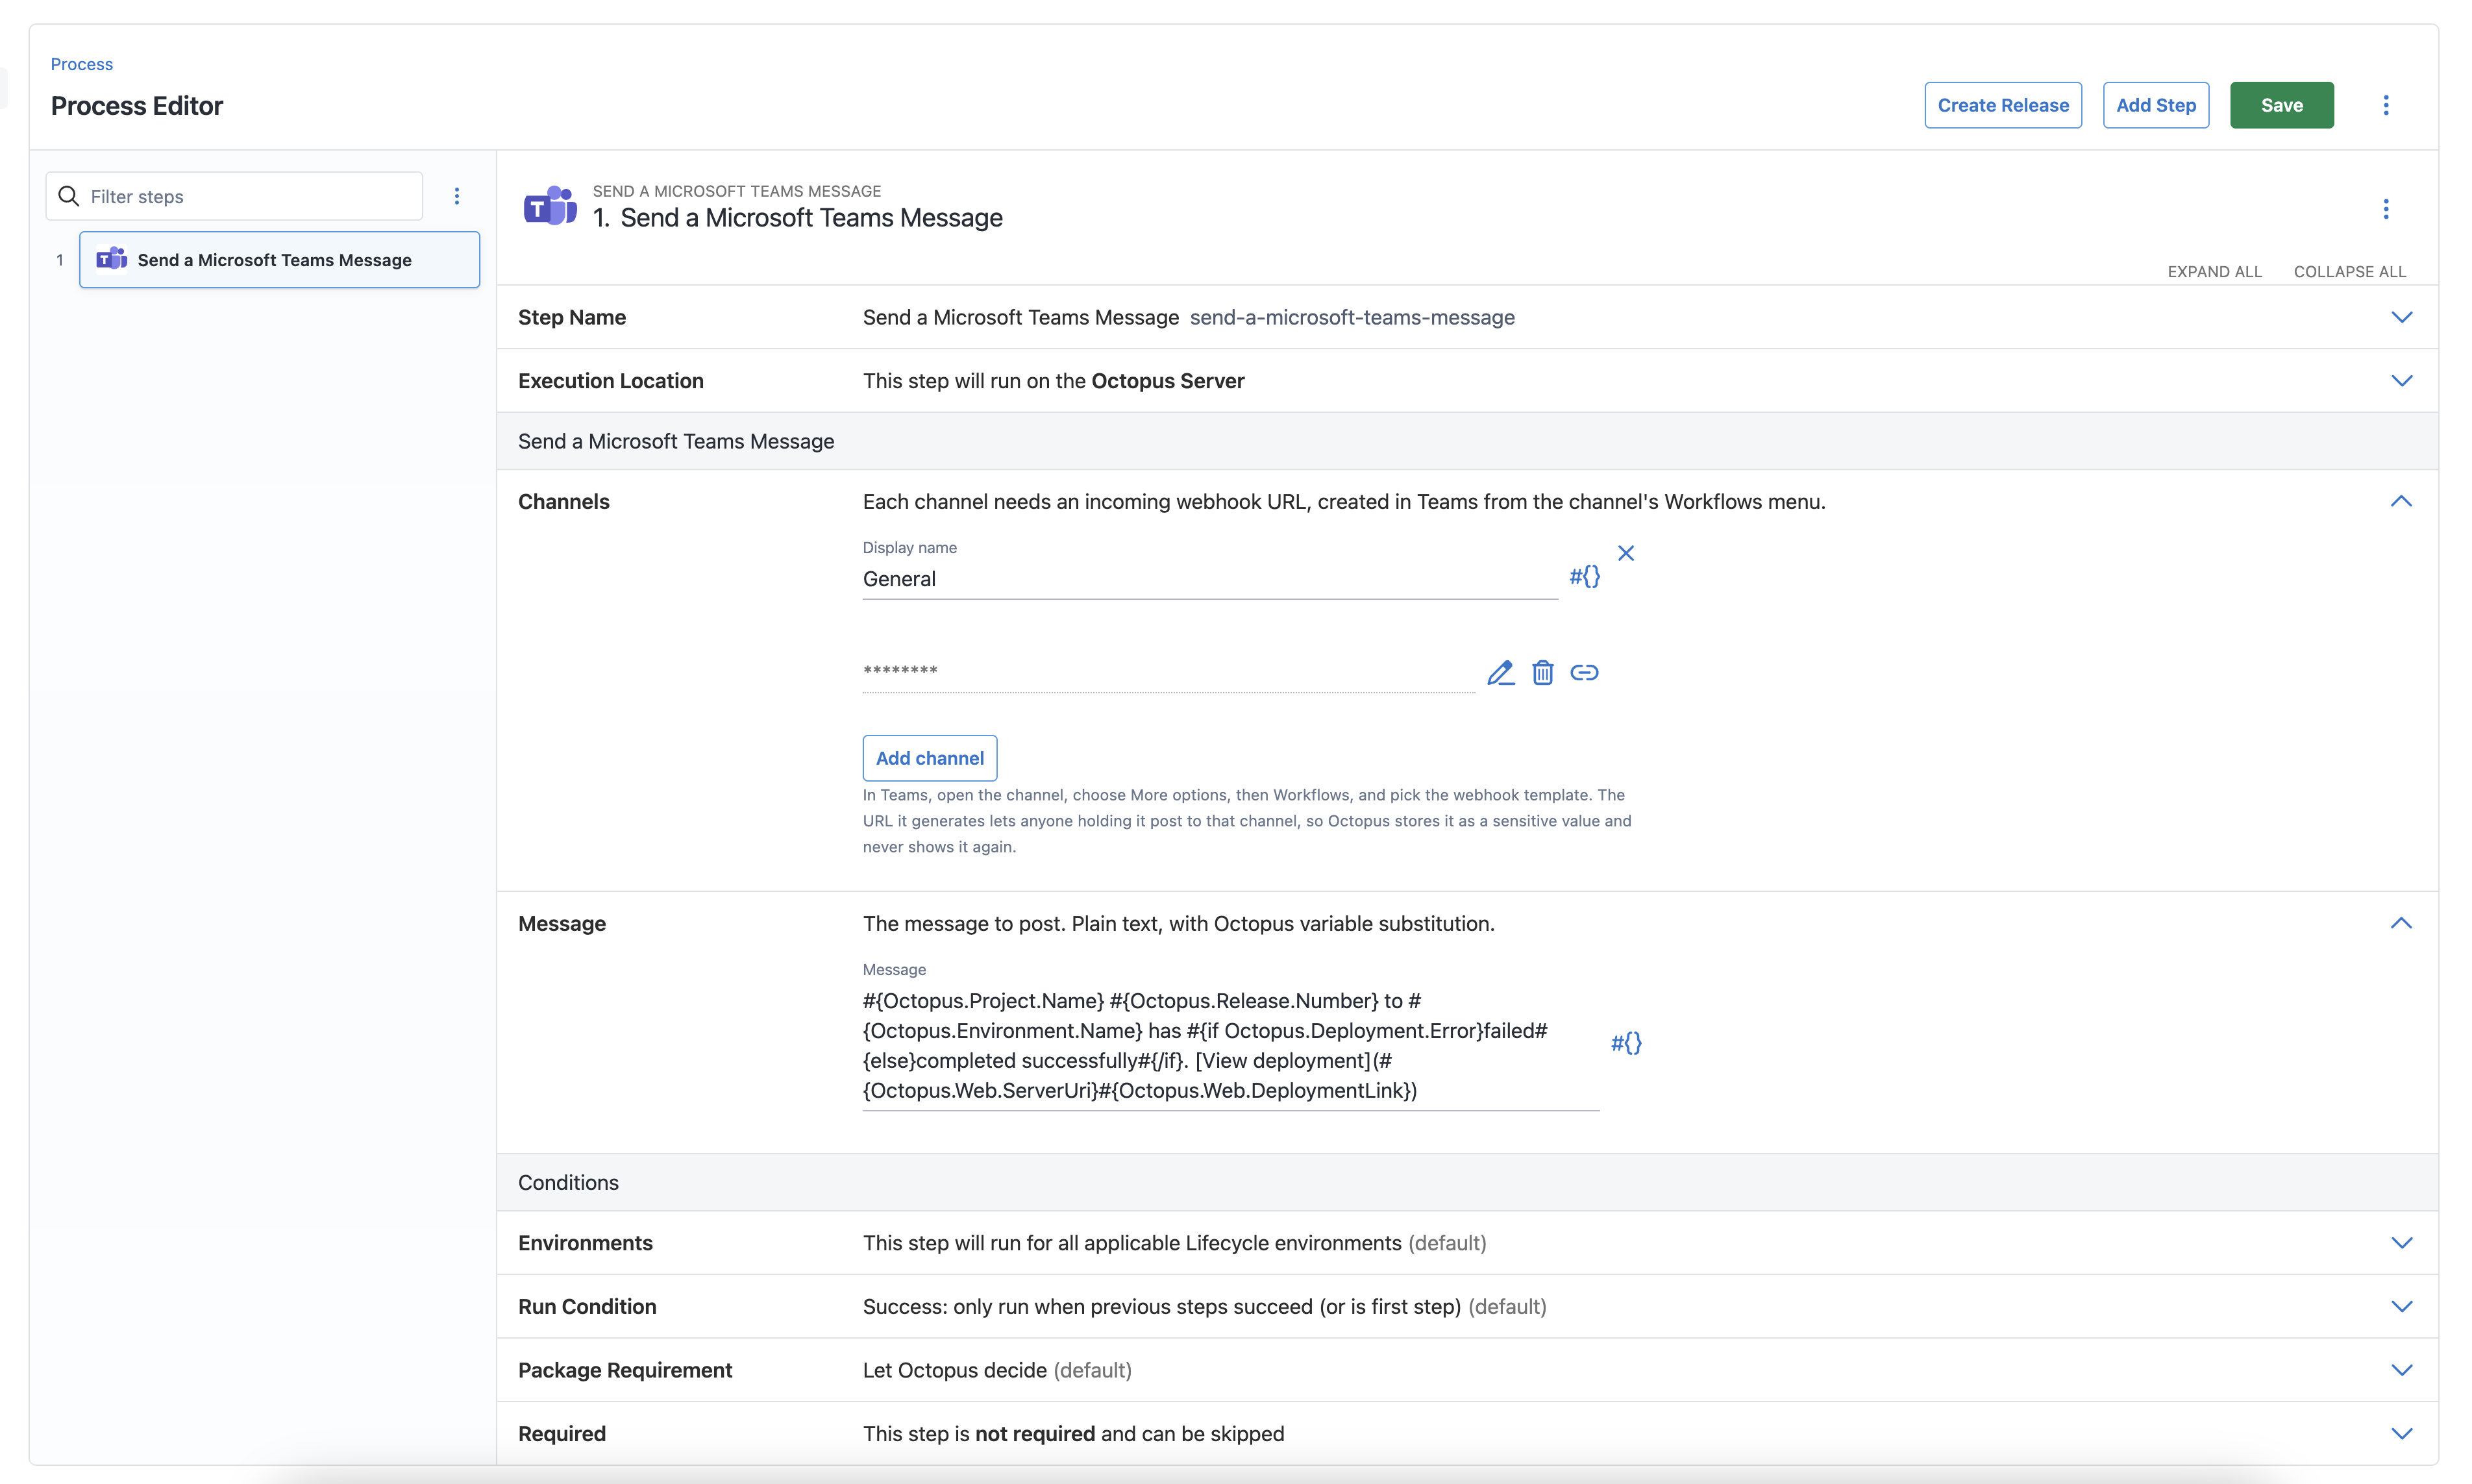The image size is (2472, 1484).
Task: Bind the webhook URL using the link icon
Action: coord(1584,673)
